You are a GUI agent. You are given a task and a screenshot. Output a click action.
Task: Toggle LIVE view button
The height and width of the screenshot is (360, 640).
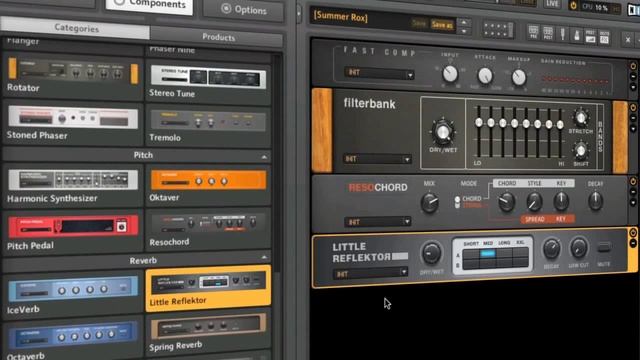tap(552, 4)
